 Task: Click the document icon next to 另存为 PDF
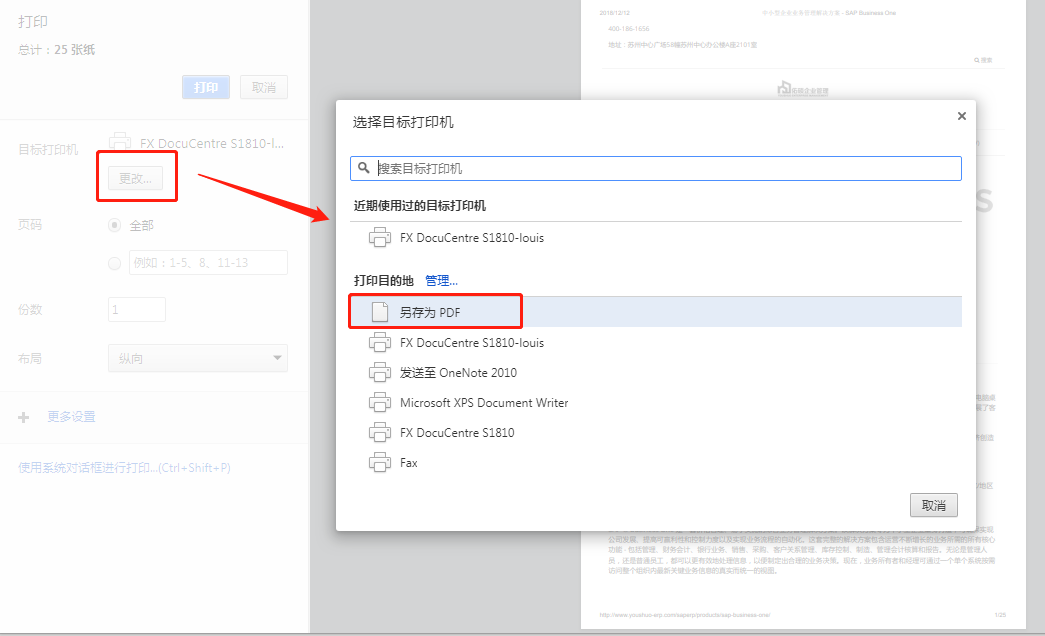(x=380, y=312)
